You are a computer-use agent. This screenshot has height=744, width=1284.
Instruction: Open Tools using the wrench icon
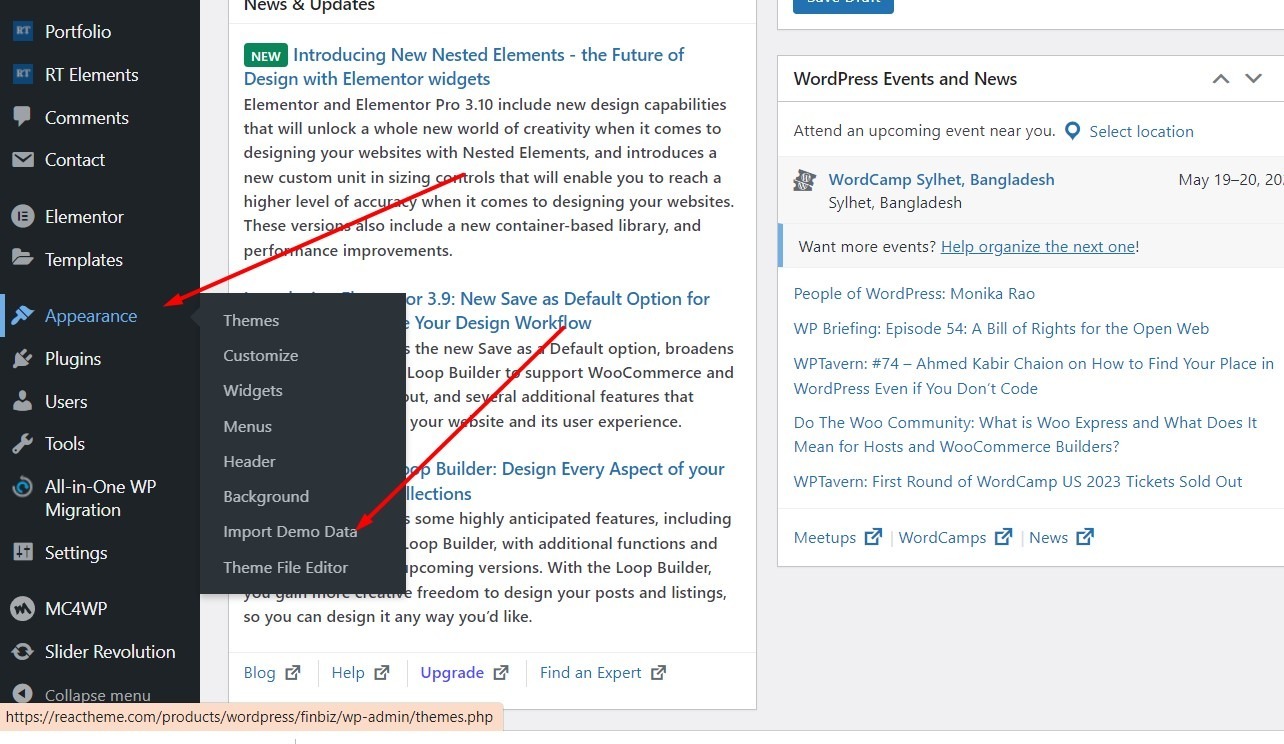(22, 443)
